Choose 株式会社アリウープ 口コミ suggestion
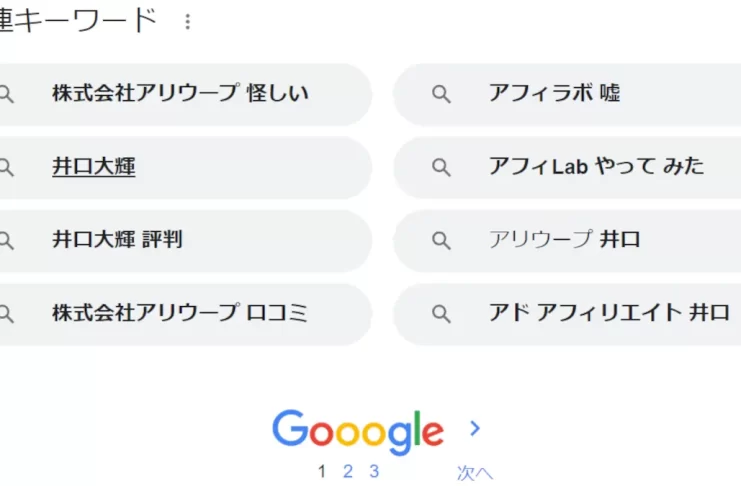Image resolution: width=741 pixels, height=486 pixels. pos(180,314)
